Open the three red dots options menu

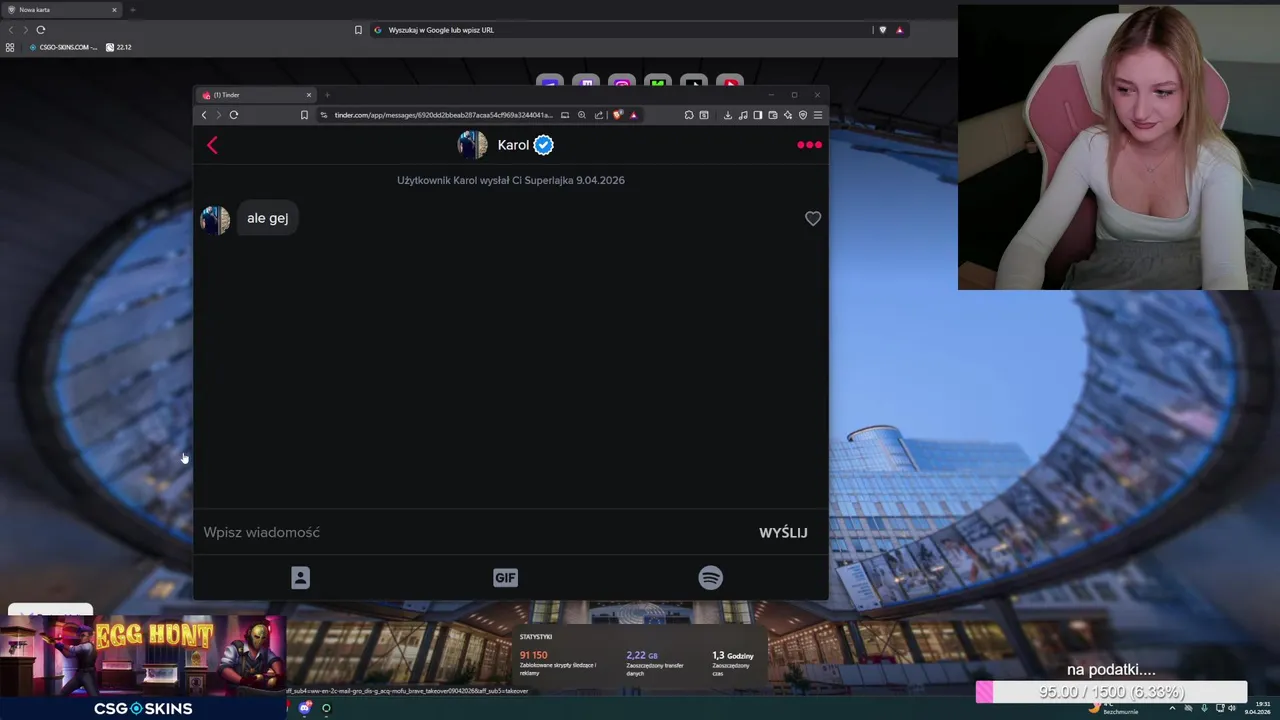809,145
